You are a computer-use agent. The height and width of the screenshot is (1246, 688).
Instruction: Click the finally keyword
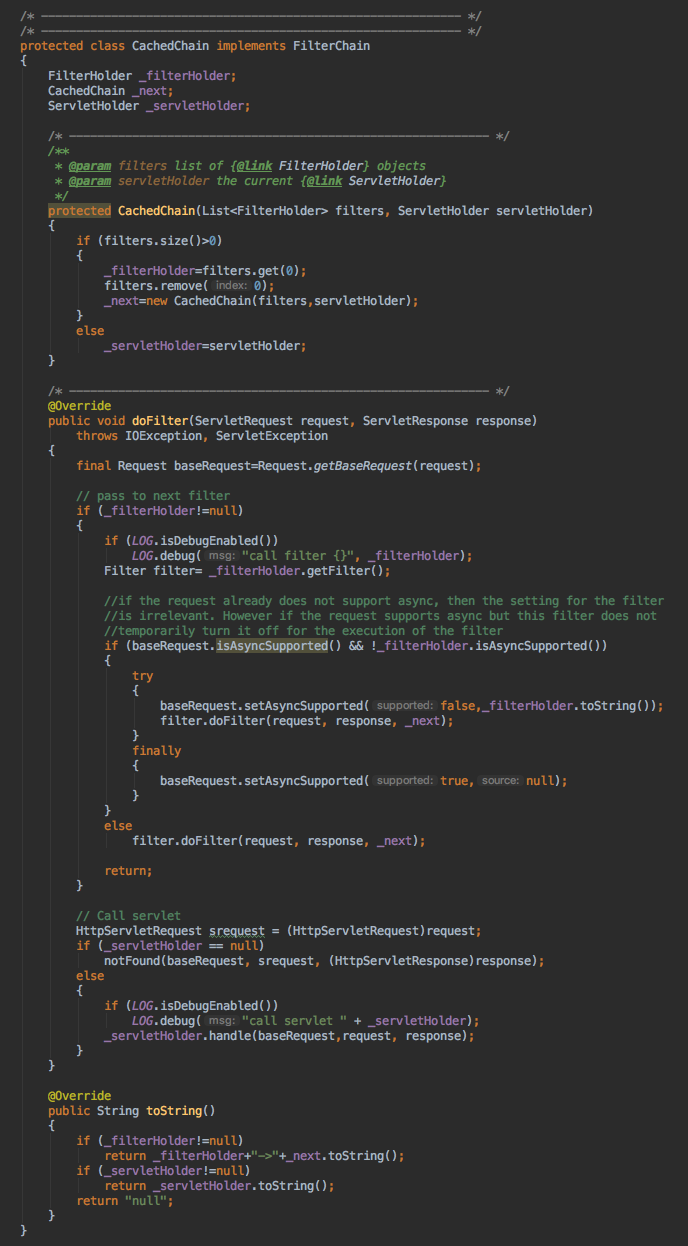point(156,750)
